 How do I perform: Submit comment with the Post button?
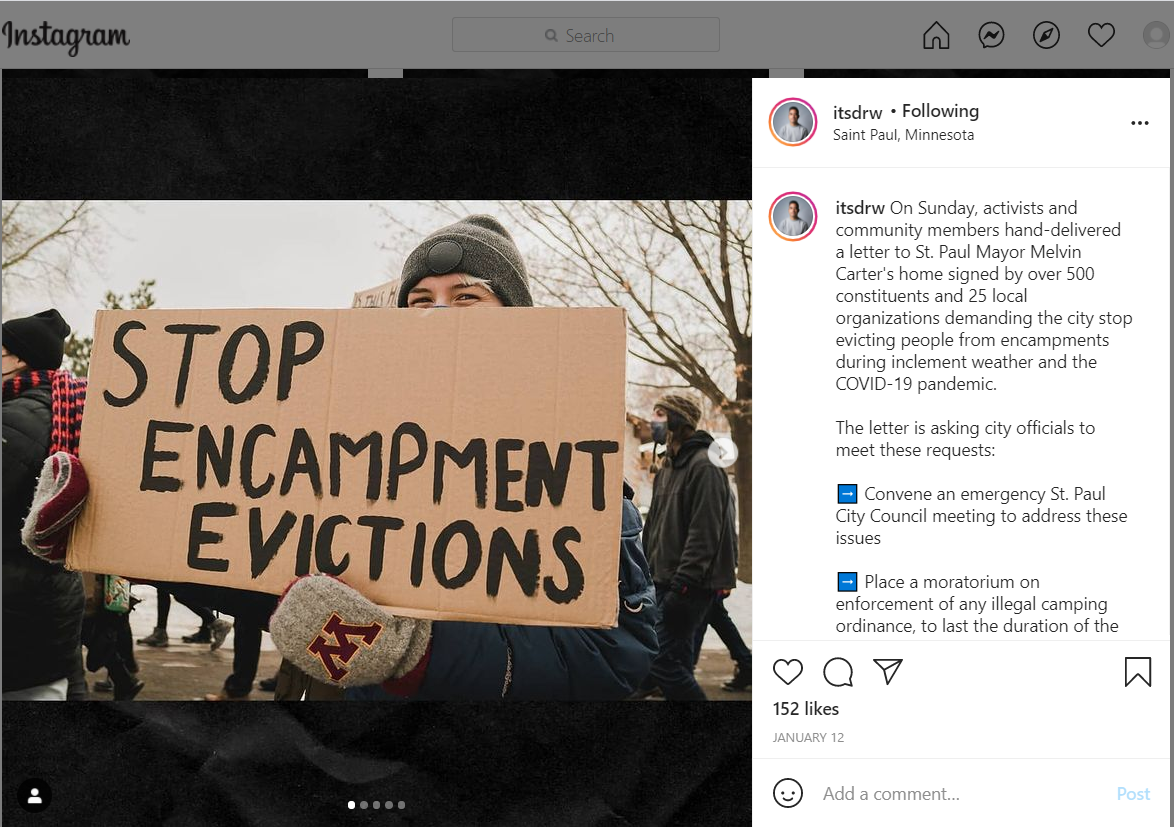pyautogui.click(x=1133, y=793)
